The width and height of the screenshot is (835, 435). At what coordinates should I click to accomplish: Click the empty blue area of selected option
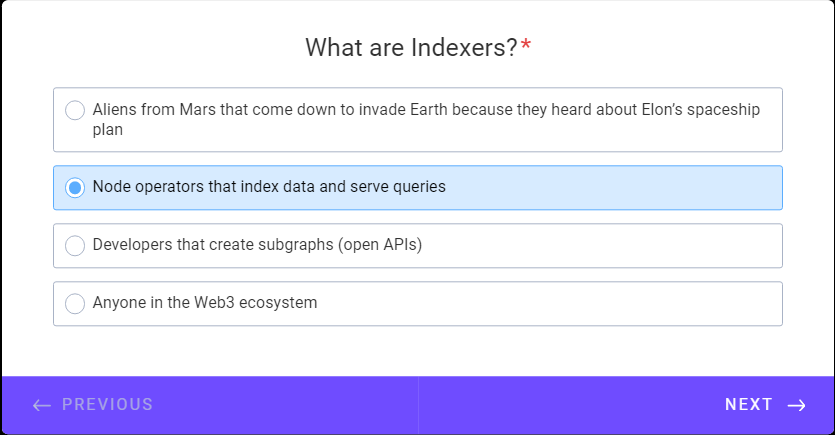[x=612, y=187]
